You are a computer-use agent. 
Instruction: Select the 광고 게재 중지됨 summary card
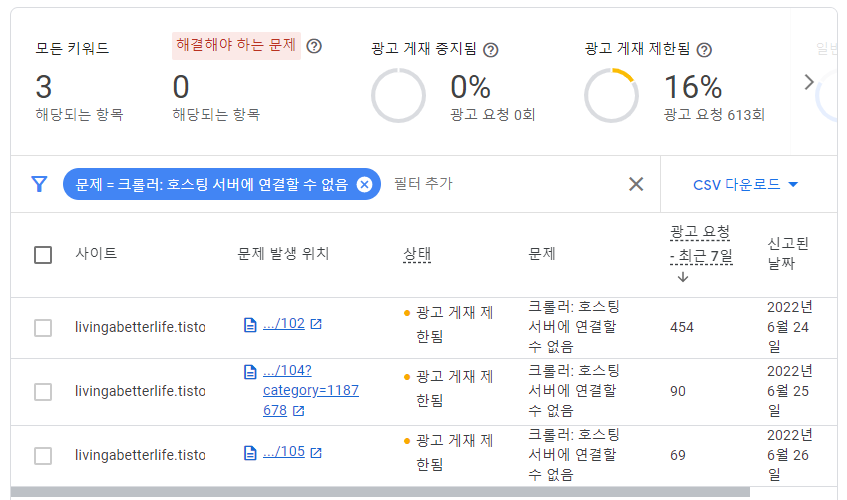[x=454, y=82]
